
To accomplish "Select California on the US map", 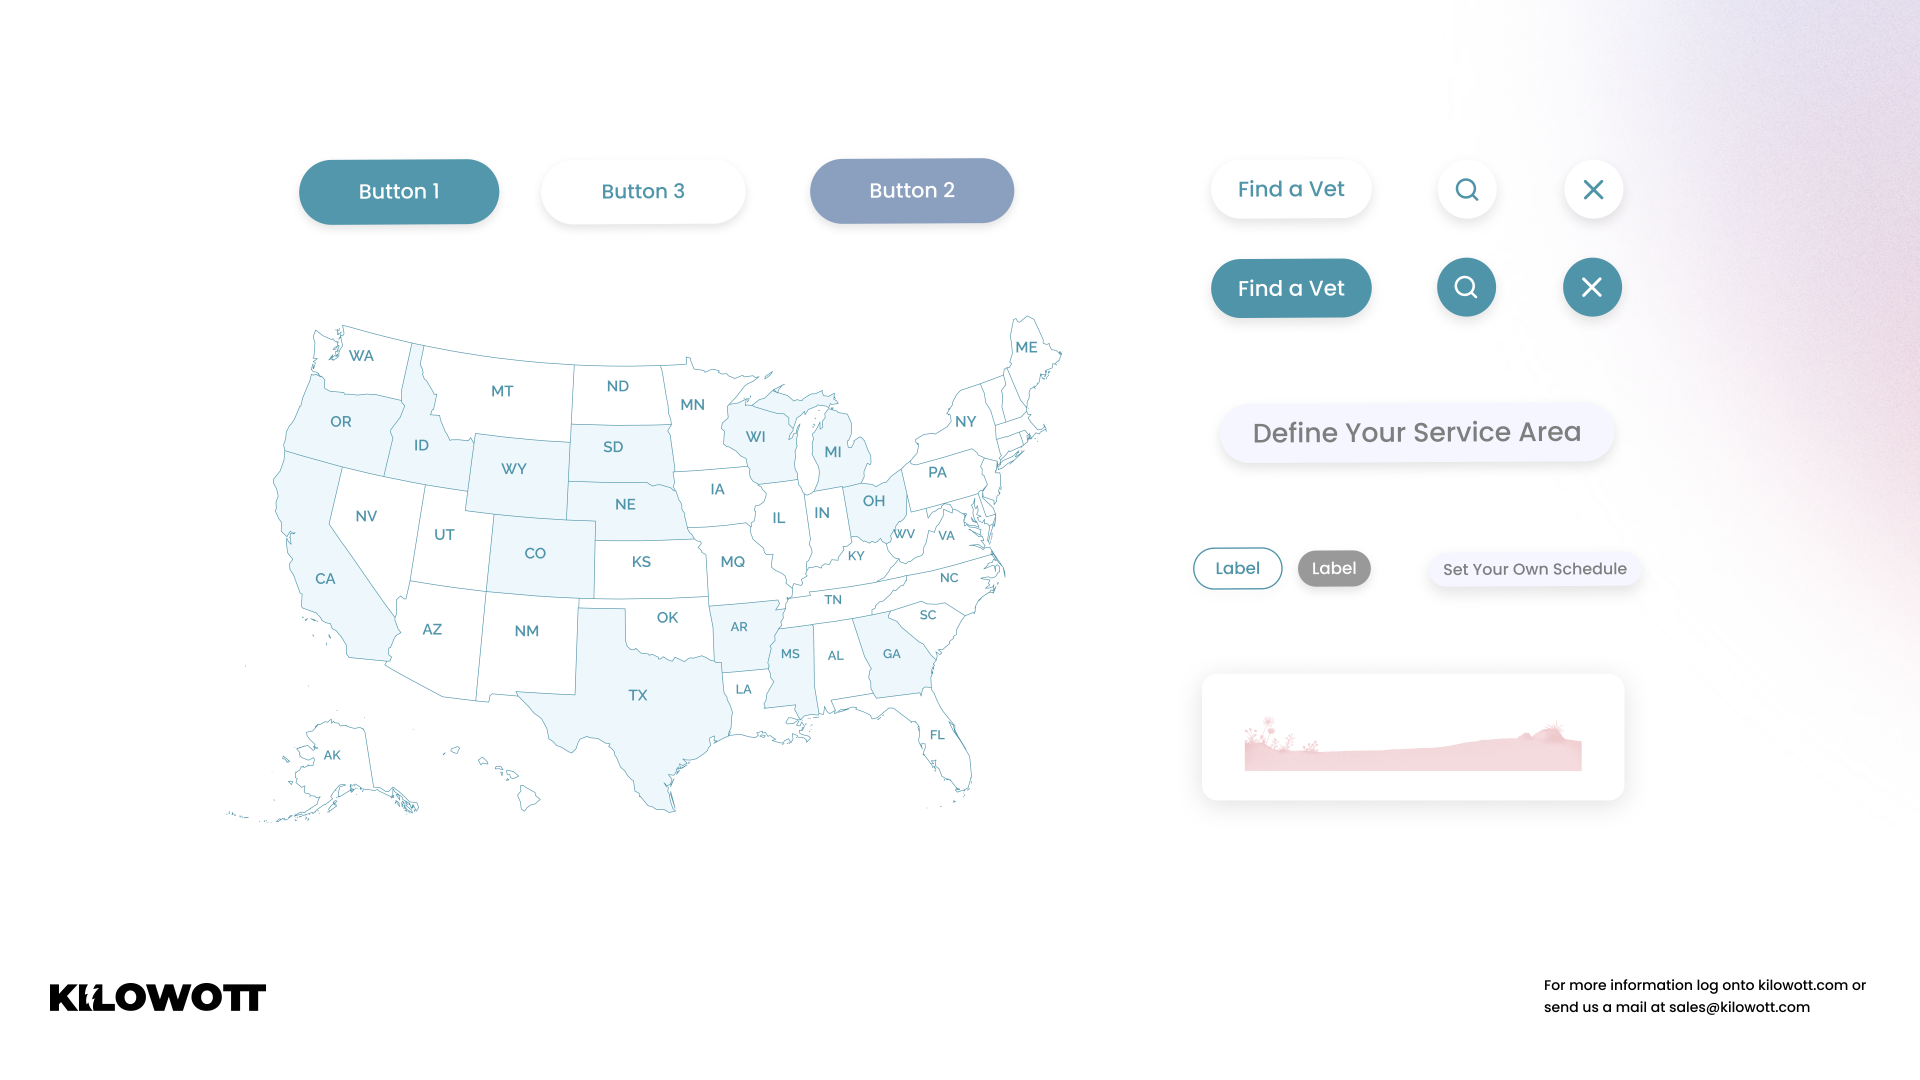I will coord(325,579).
